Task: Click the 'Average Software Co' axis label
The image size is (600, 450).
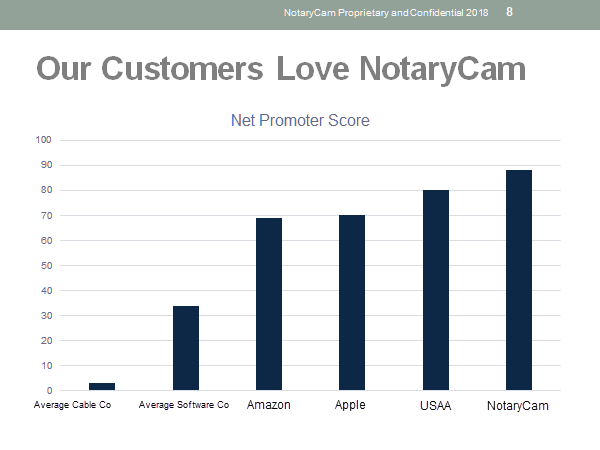Action: tap(184, 405)
